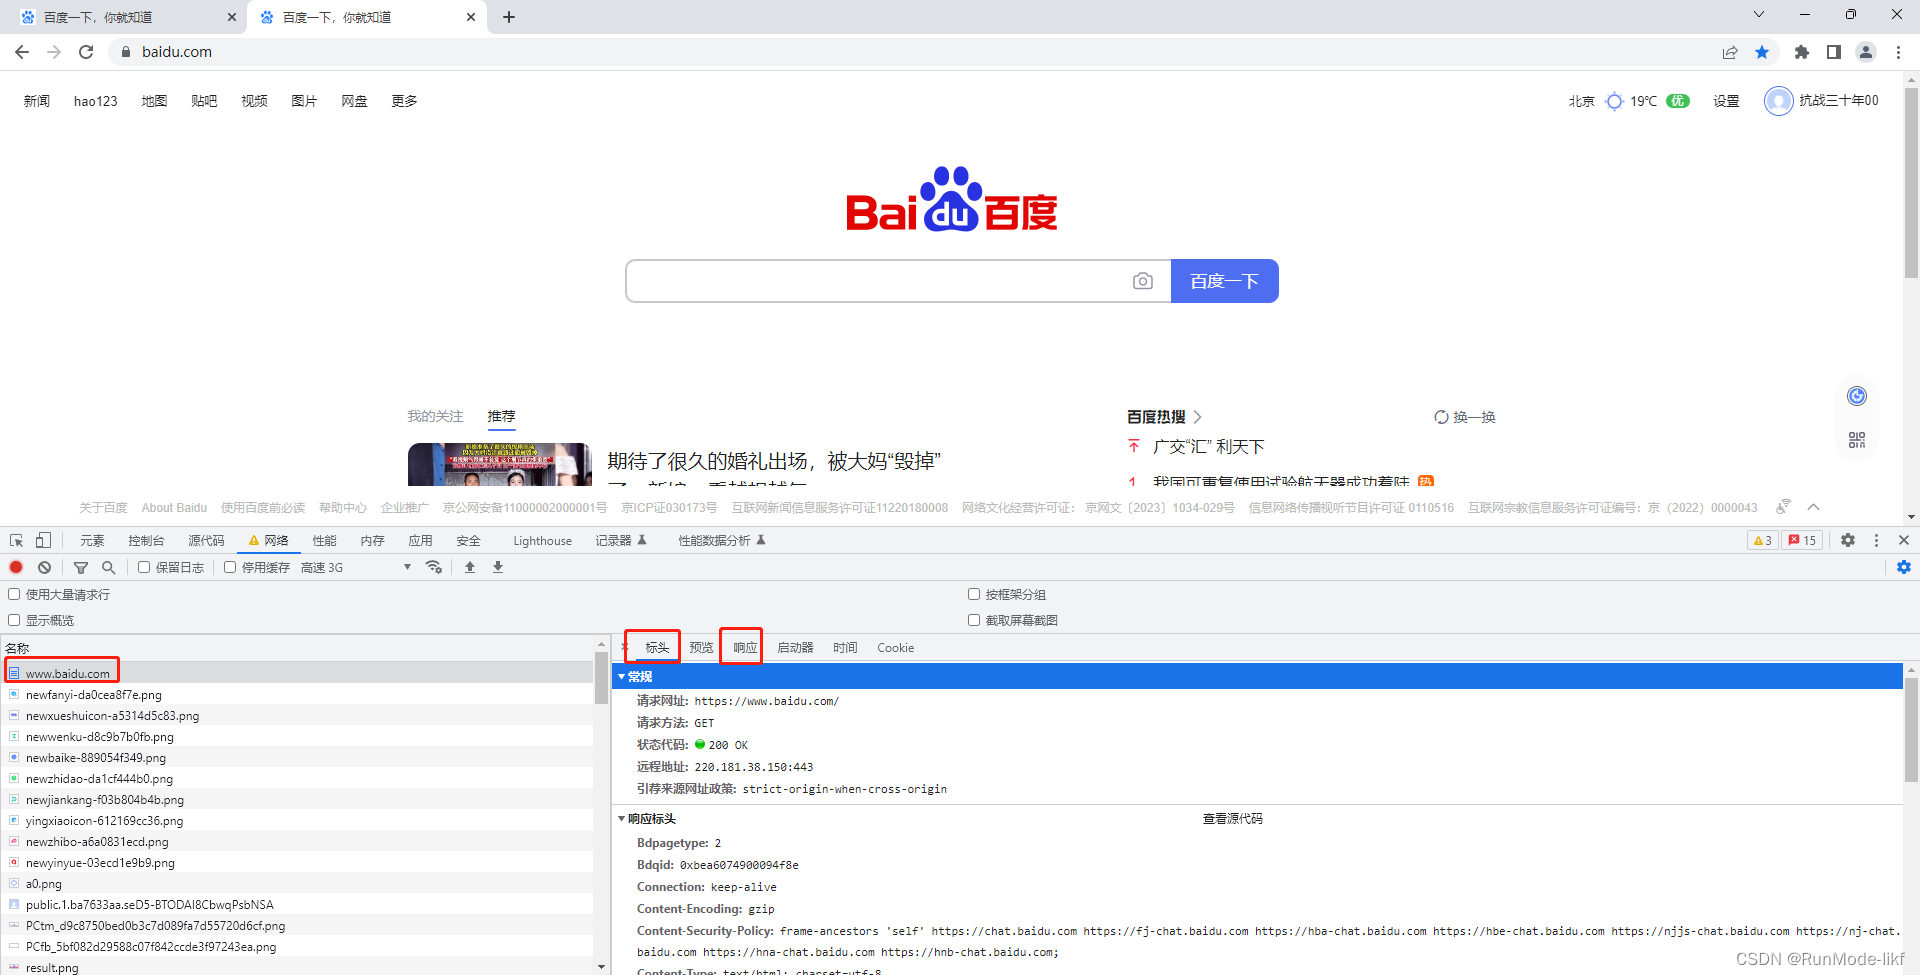
Task: Click the network filter funnel icon
Action: click(x=81, y=567)
